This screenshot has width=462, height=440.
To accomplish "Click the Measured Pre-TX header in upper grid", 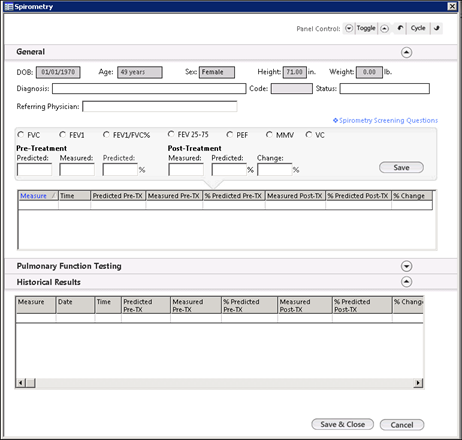I will (174, 196).
